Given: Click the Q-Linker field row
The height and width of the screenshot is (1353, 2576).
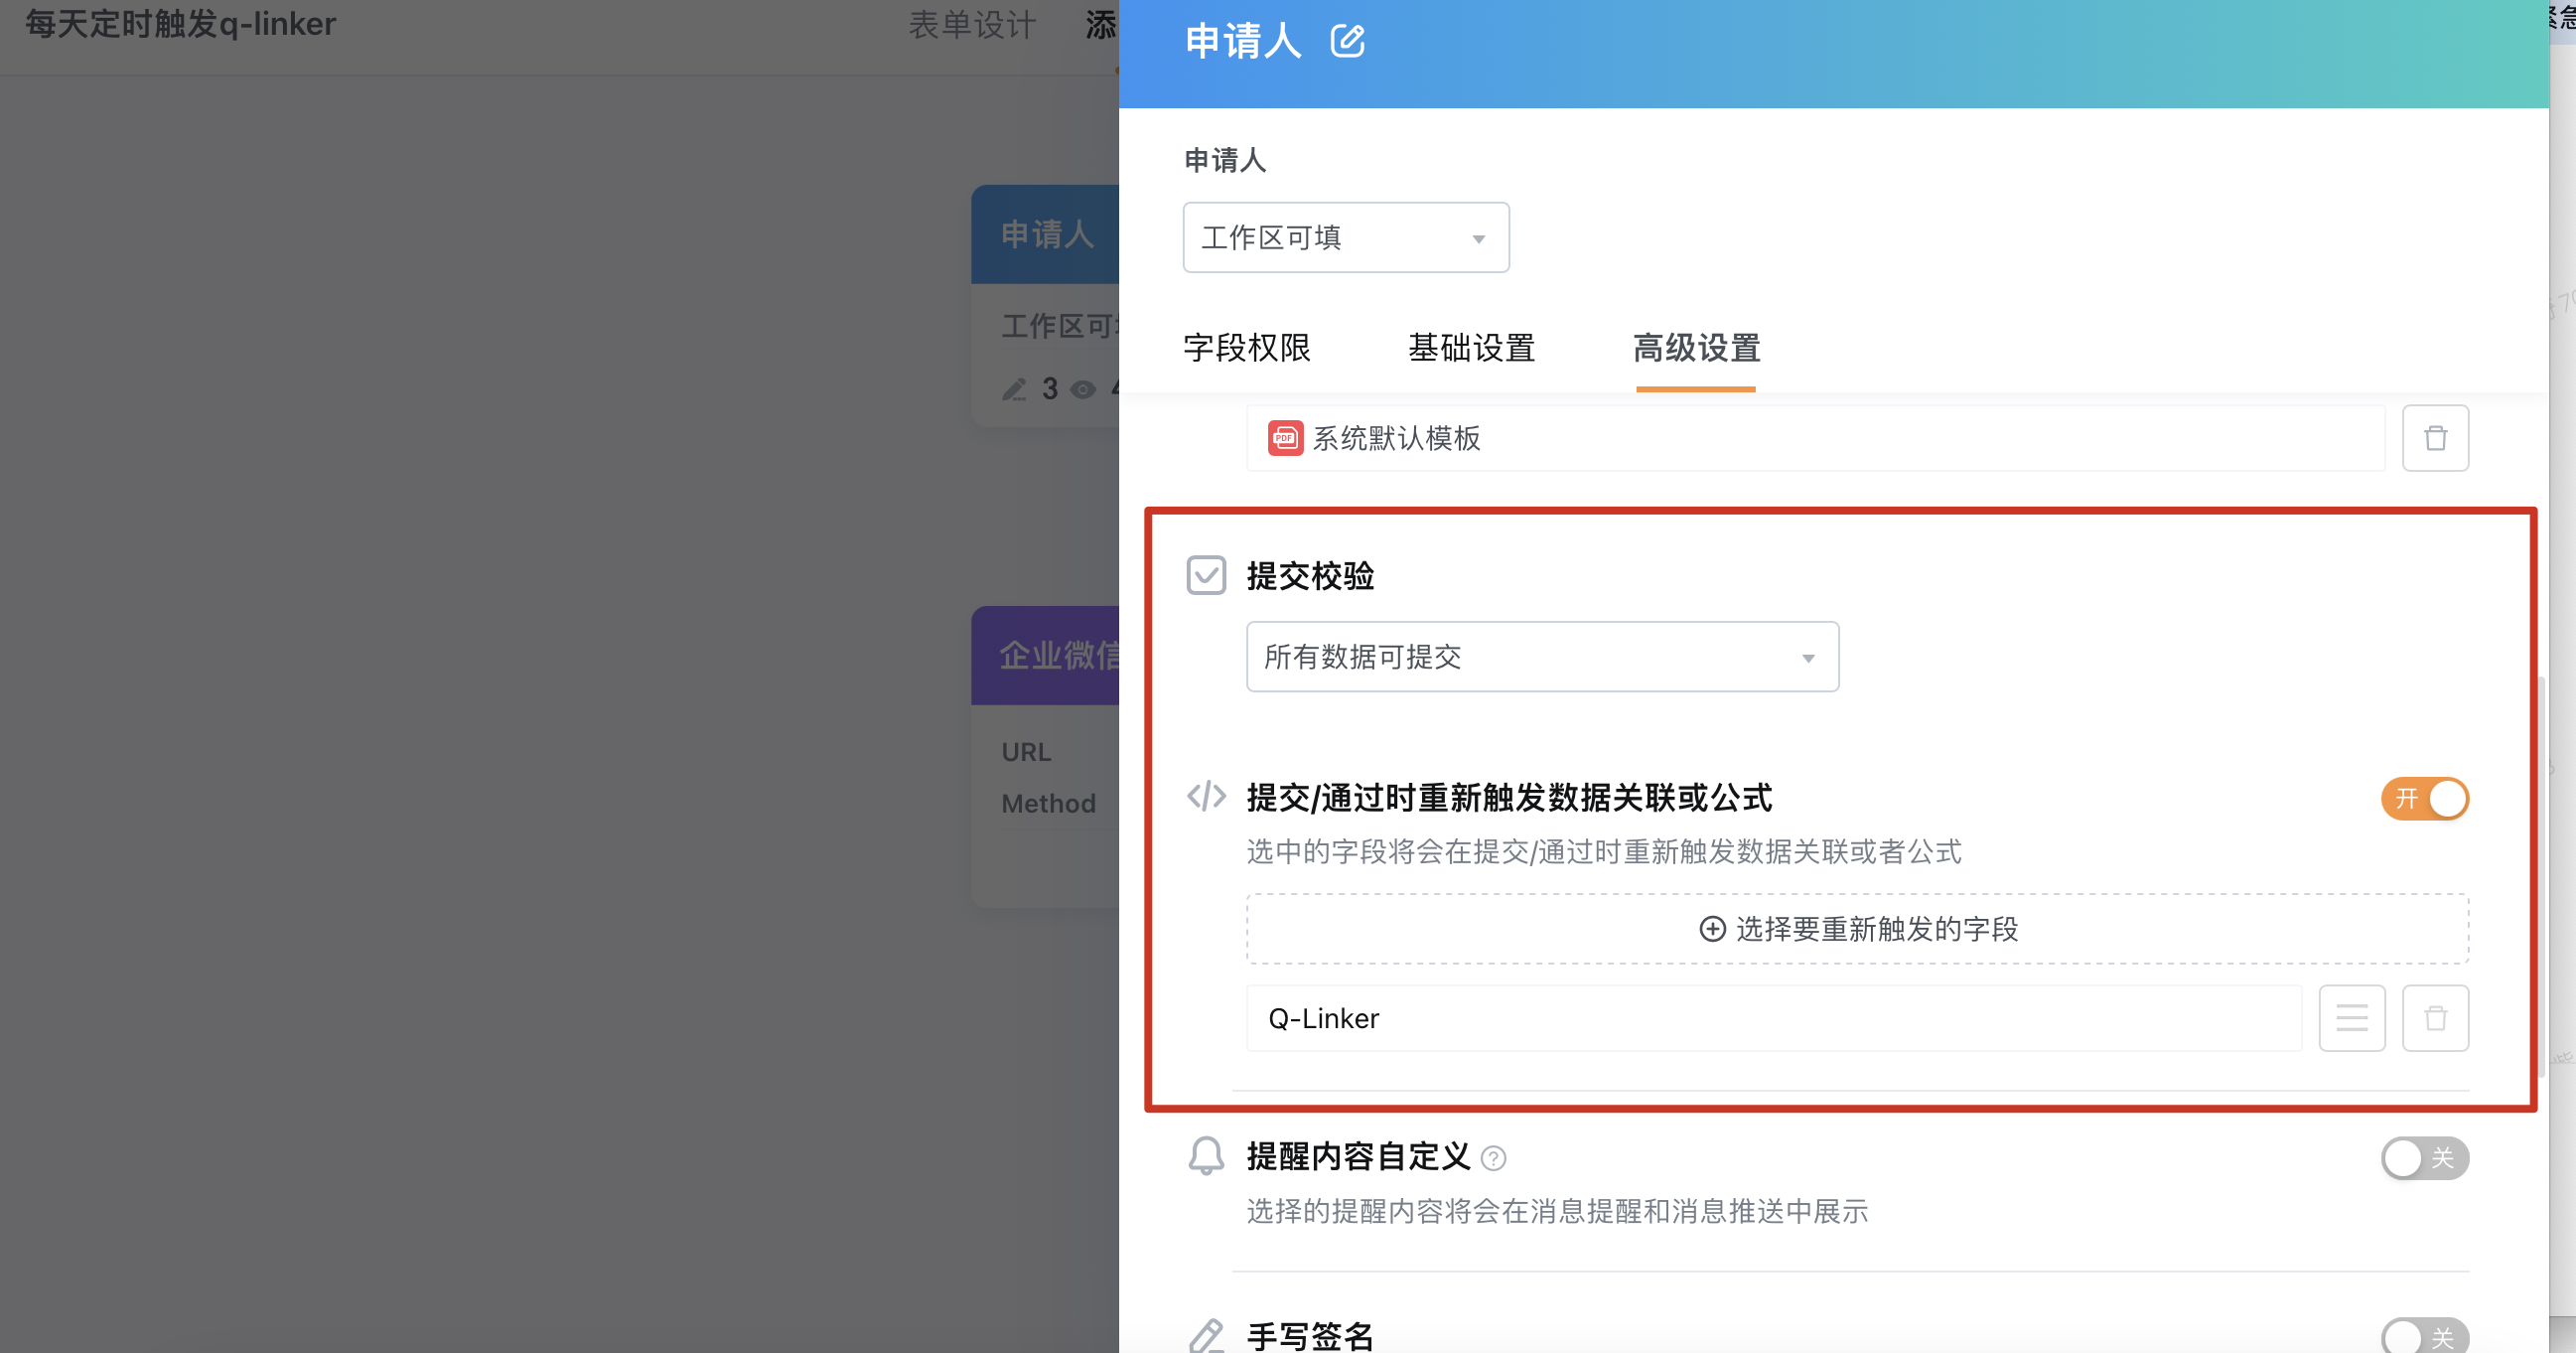Looking at the screenshot, I should point(1773,1018).
